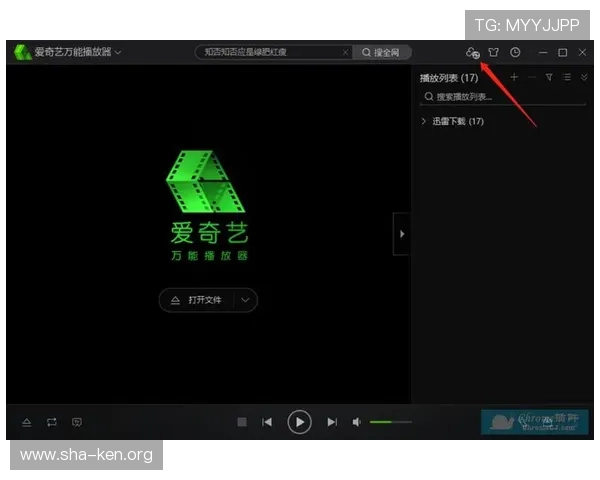600x480 pixels.
Task: Clear the search box with the X
Action: [x=346, y=52]
